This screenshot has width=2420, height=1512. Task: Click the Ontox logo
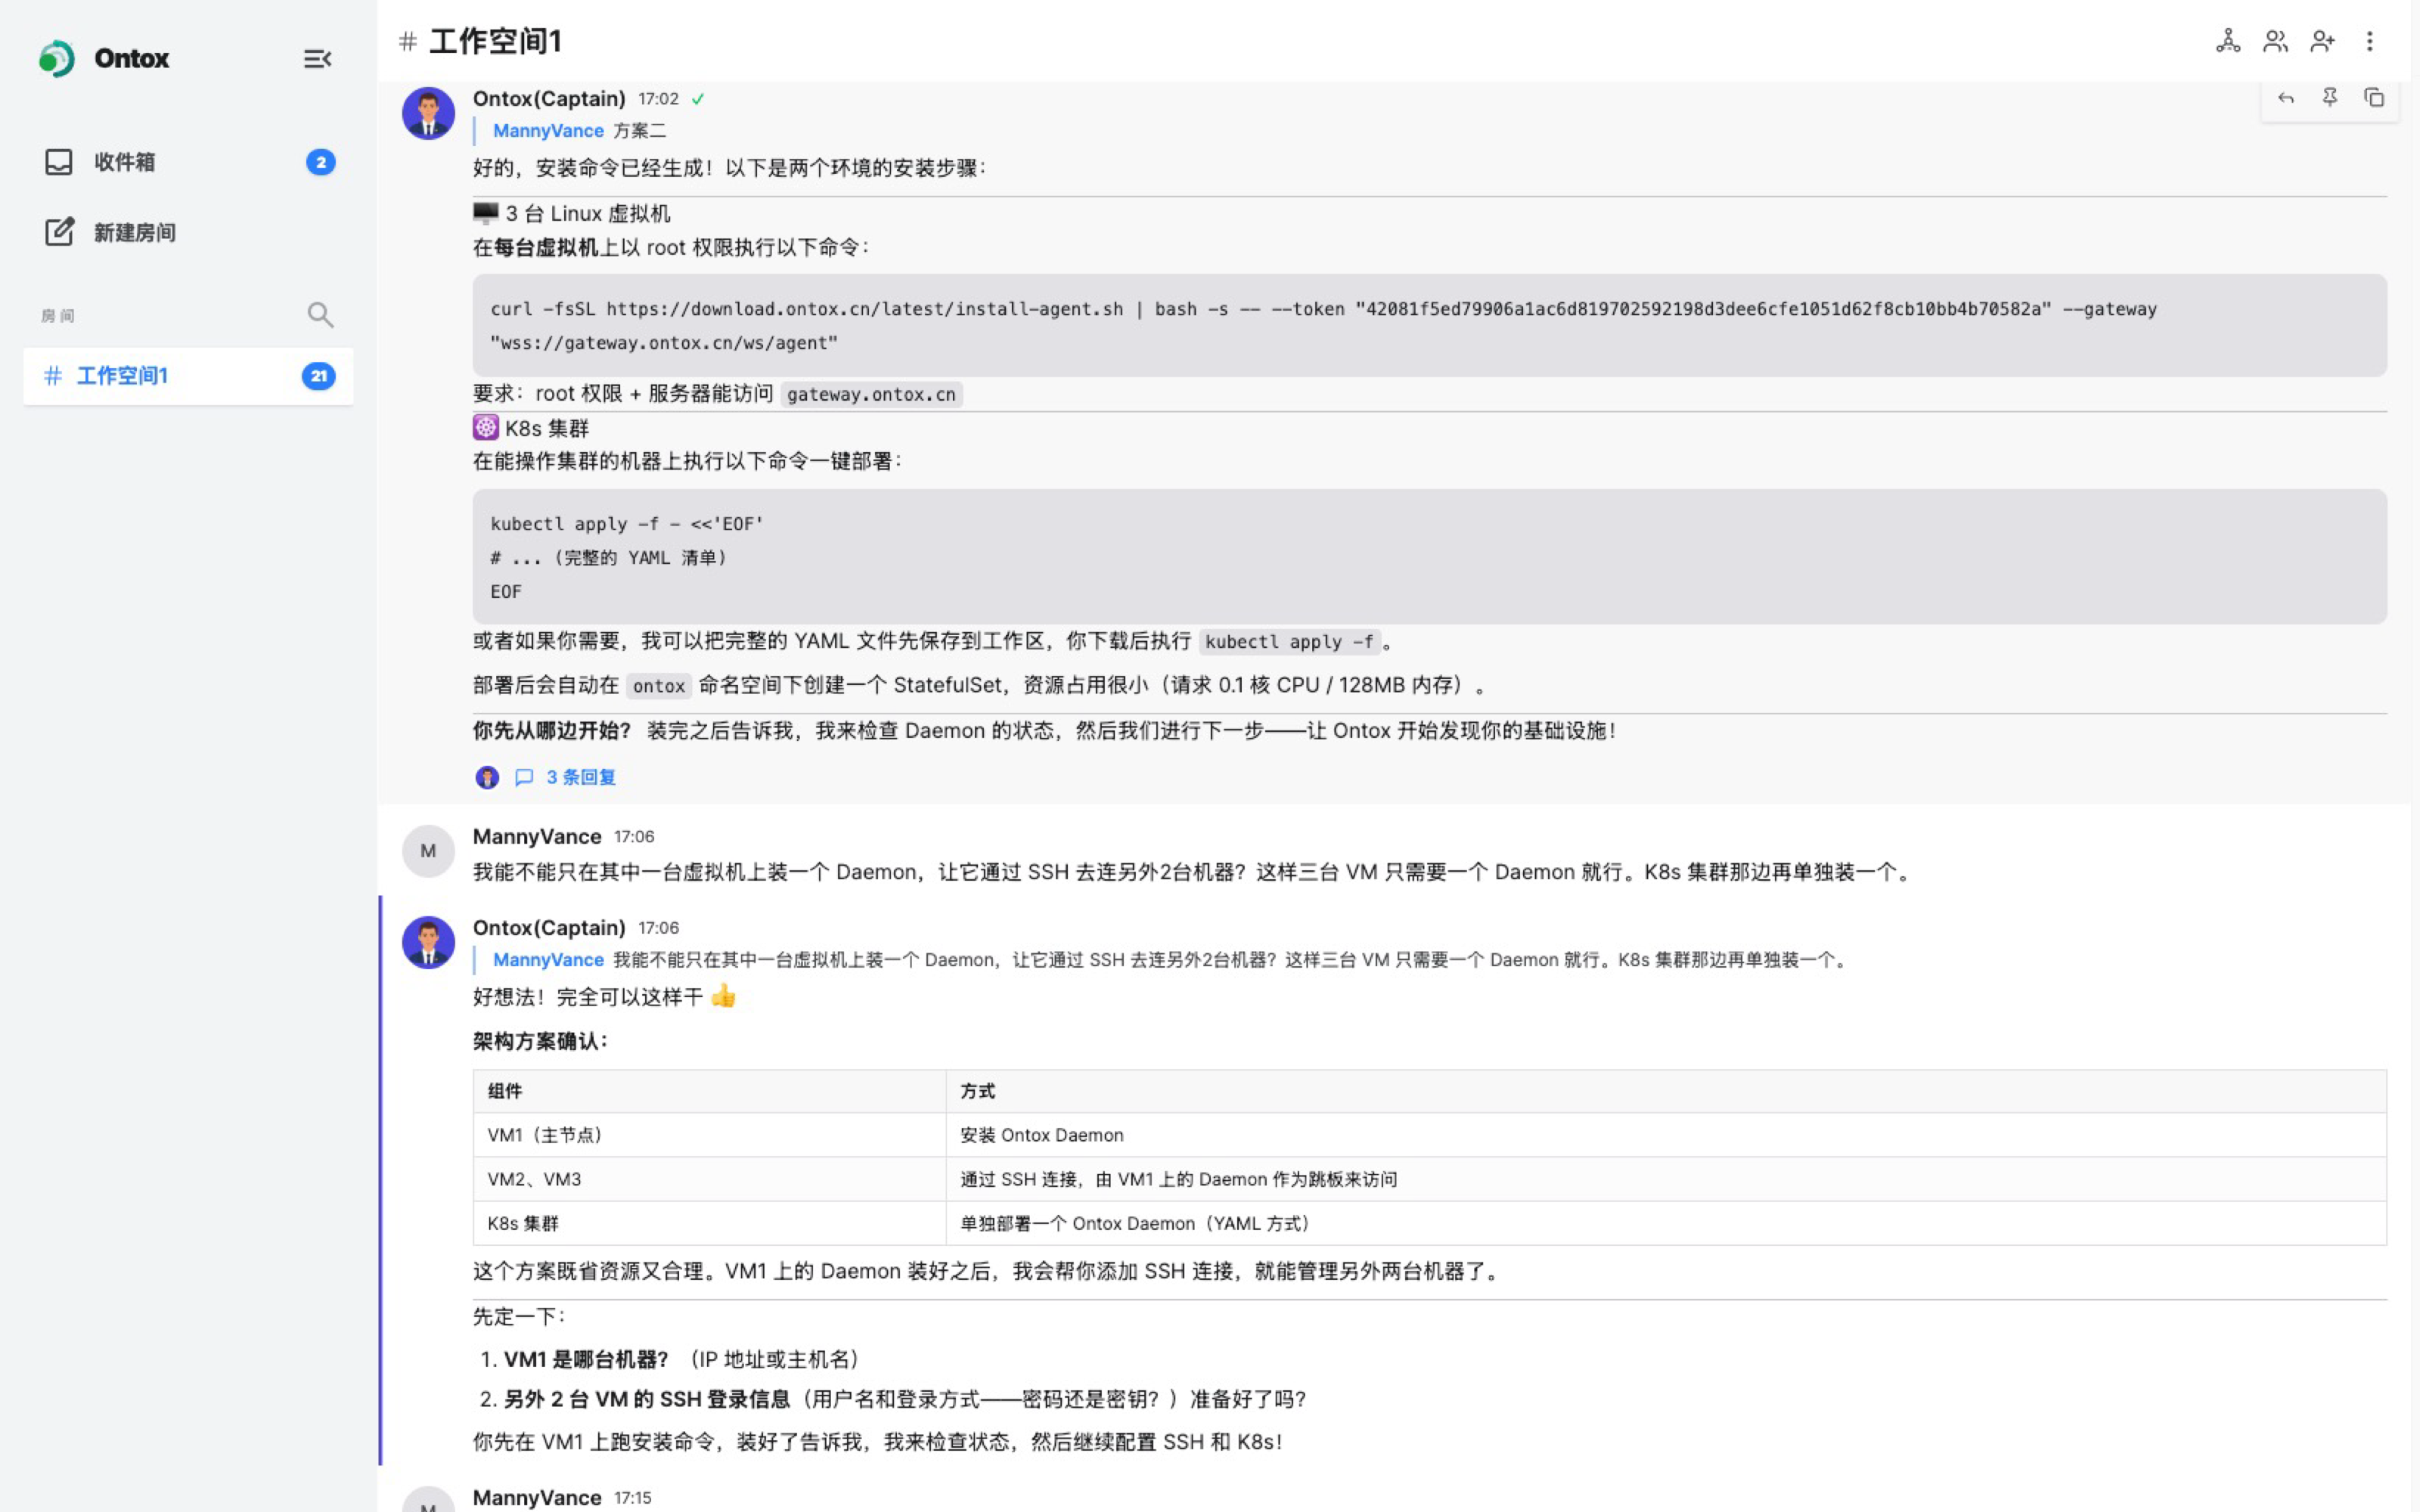point(57,58)
